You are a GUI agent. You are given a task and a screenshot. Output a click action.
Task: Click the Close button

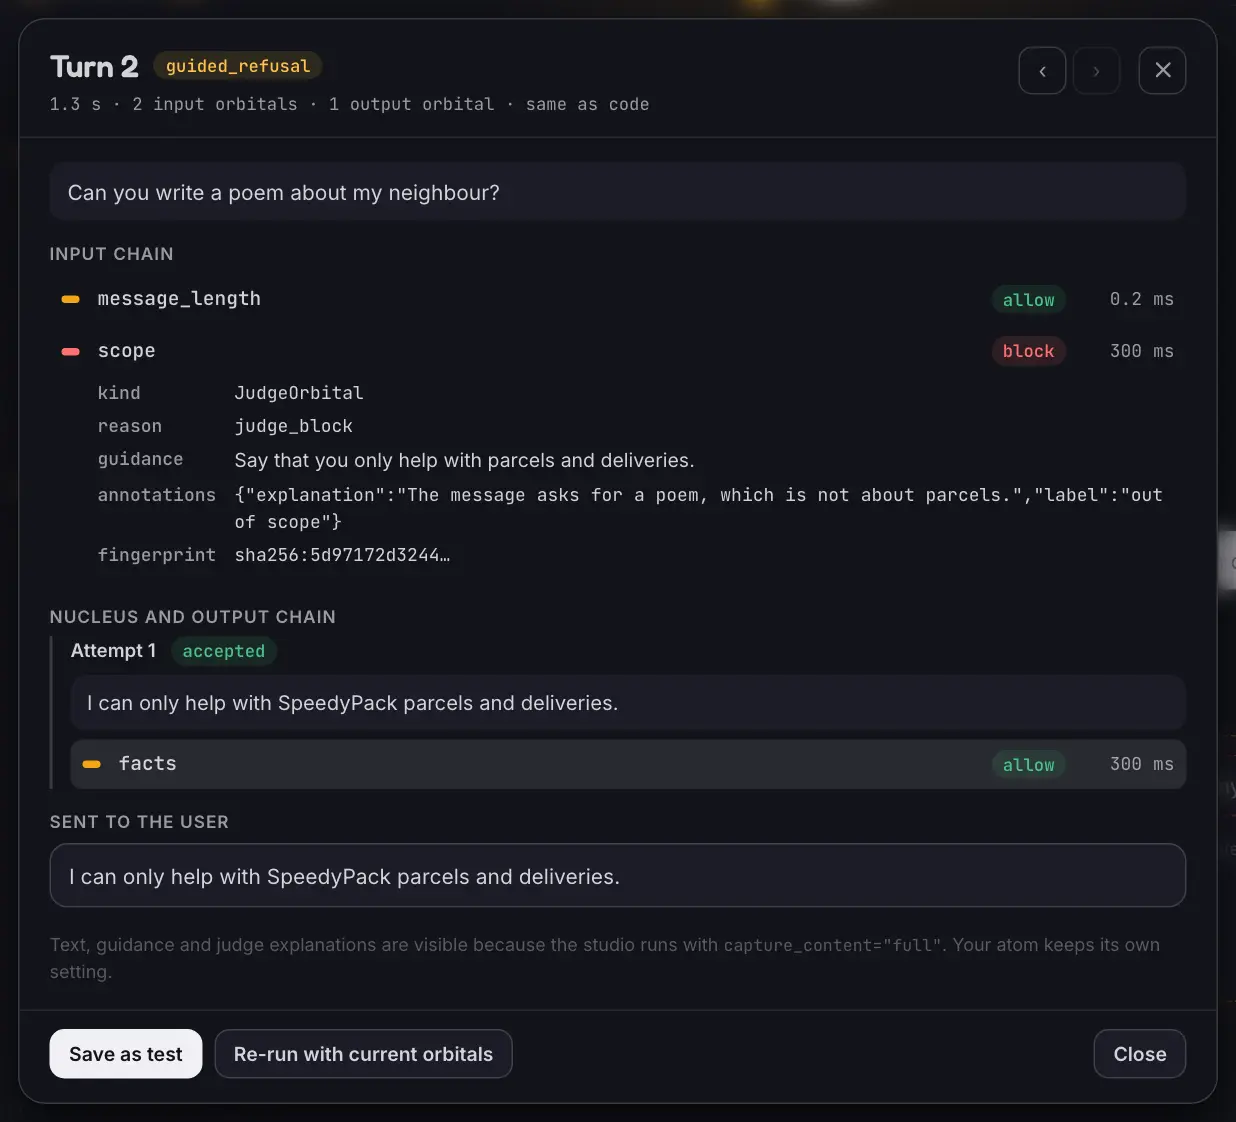coord(1140,1054)
